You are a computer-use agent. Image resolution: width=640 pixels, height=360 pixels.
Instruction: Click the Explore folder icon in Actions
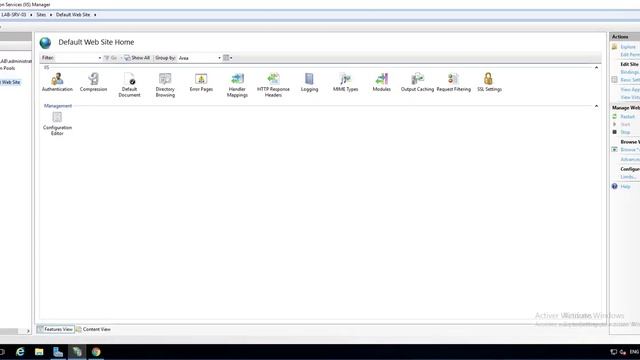[x=615, y=47]
